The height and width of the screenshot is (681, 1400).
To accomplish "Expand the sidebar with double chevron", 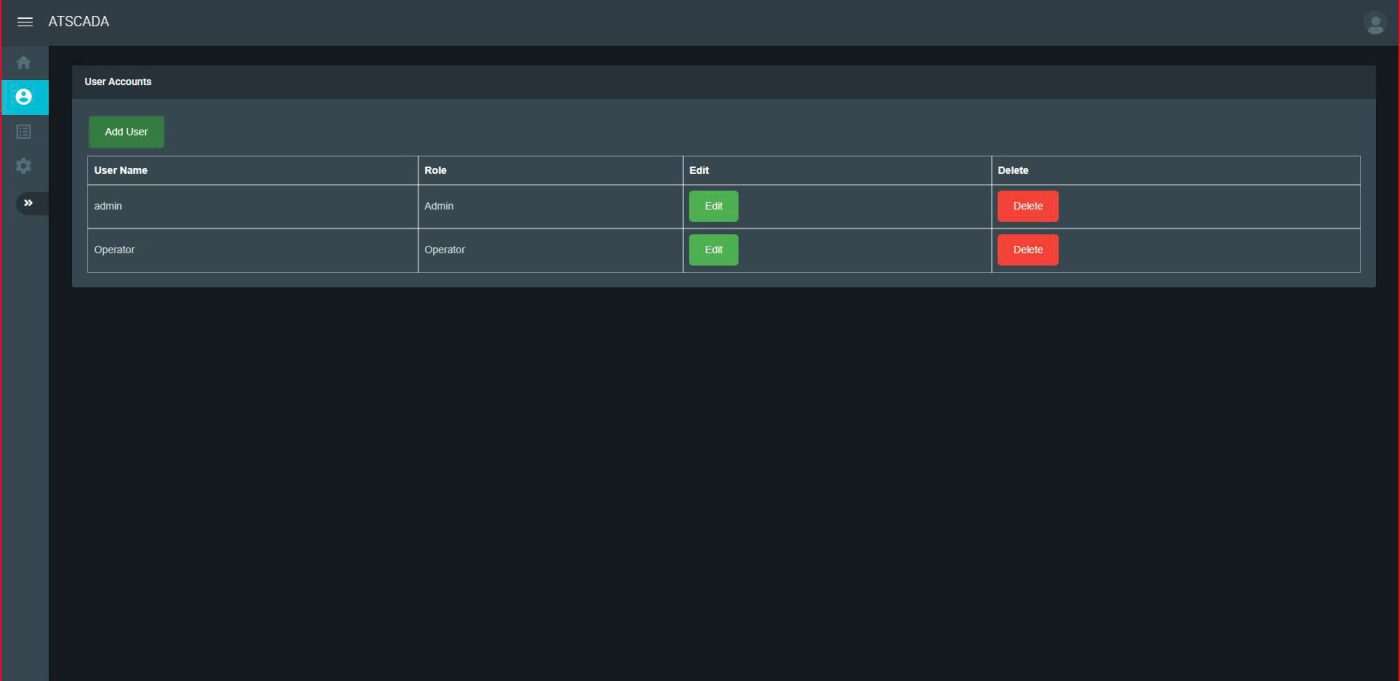I will point(29,203).
